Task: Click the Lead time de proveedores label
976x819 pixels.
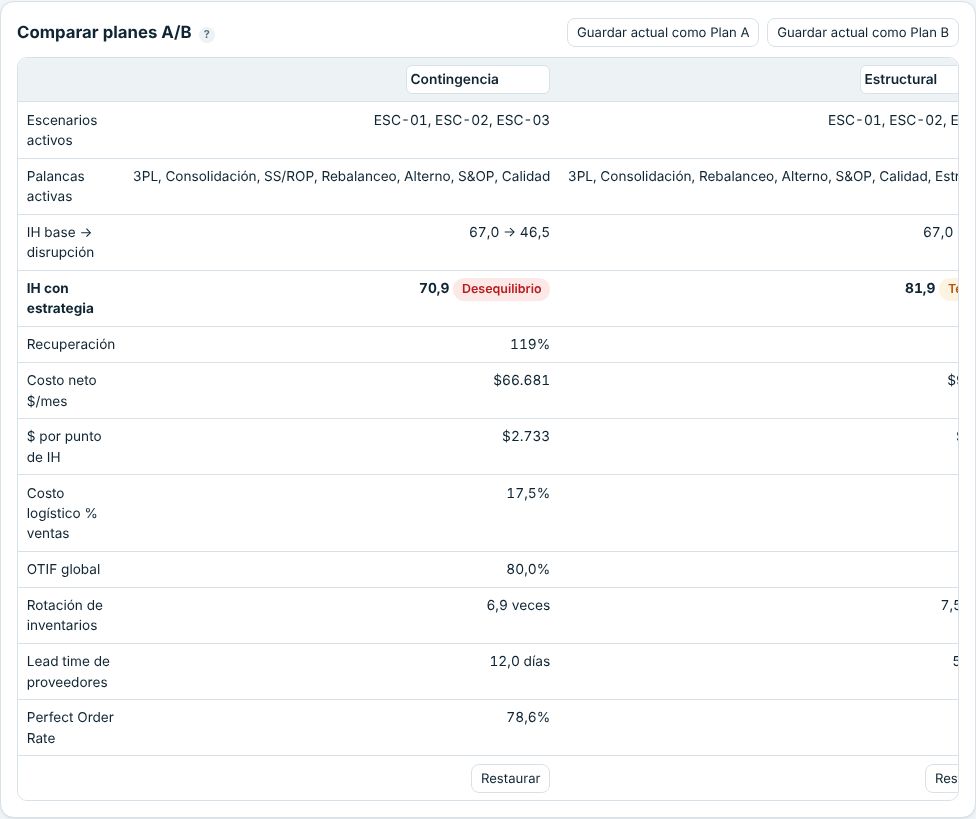Action: pos(68,672)
